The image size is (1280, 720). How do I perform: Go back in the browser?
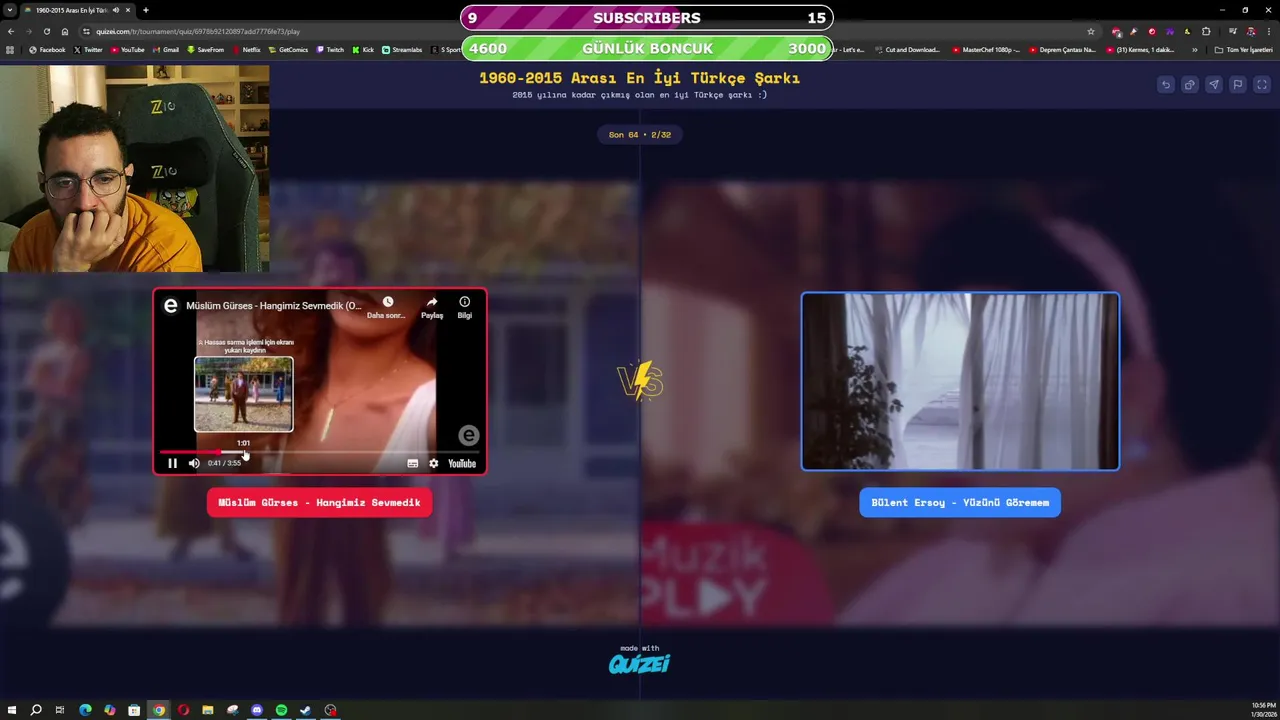click(x=10, y=31)
